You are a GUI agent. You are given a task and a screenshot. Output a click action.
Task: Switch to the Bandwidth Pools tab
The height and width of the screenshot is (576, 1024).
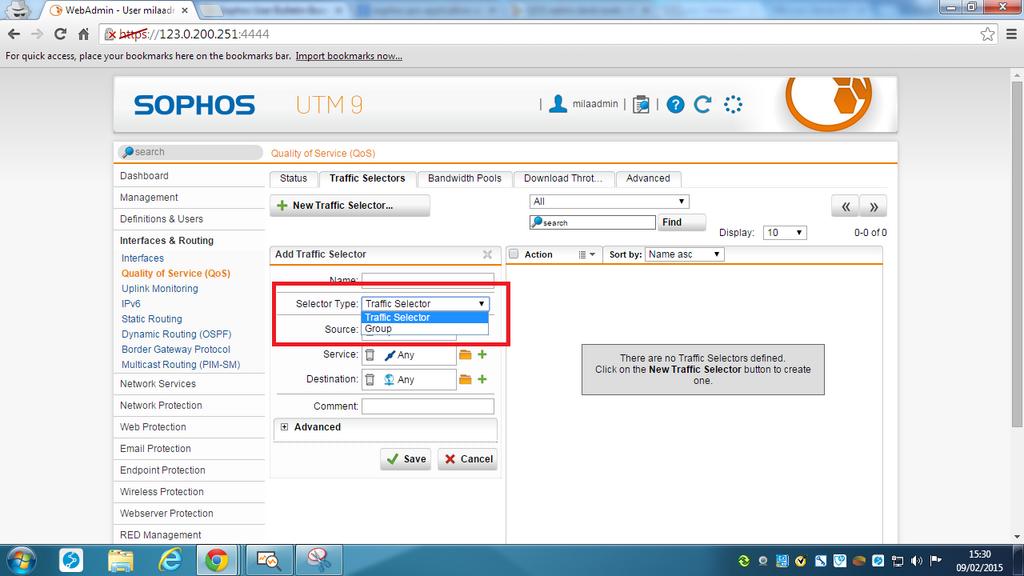coord(464,178)
